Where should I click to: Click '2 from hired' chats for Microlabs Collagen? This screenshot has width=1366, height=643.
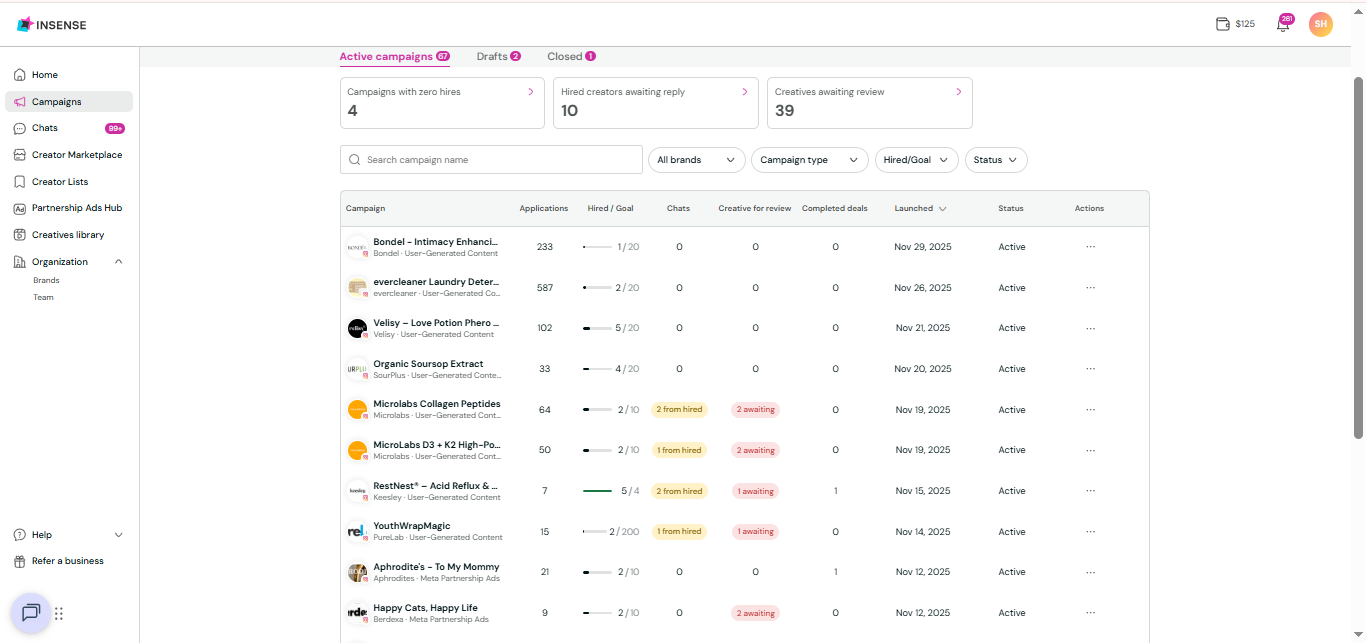(679, 410)
